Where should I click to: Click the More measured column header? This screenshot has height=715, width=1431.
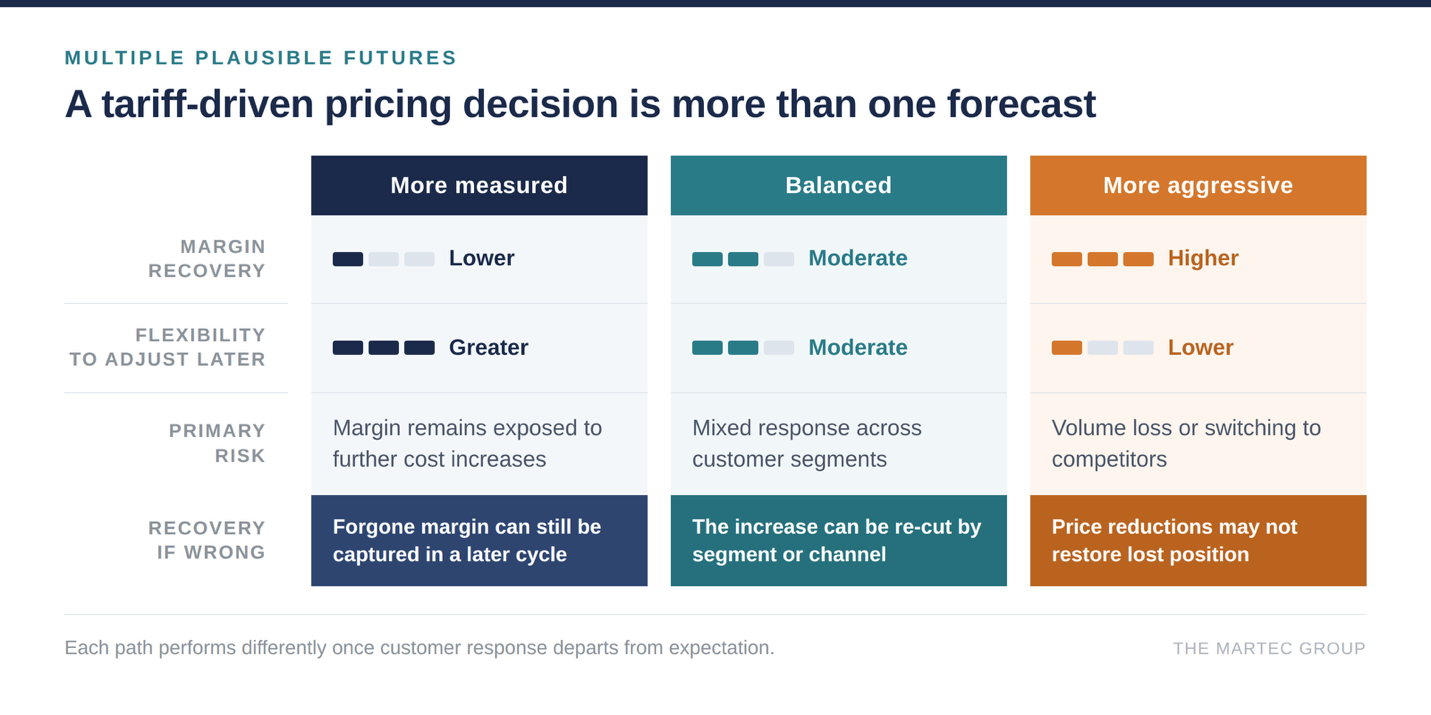tap(479, 185)
